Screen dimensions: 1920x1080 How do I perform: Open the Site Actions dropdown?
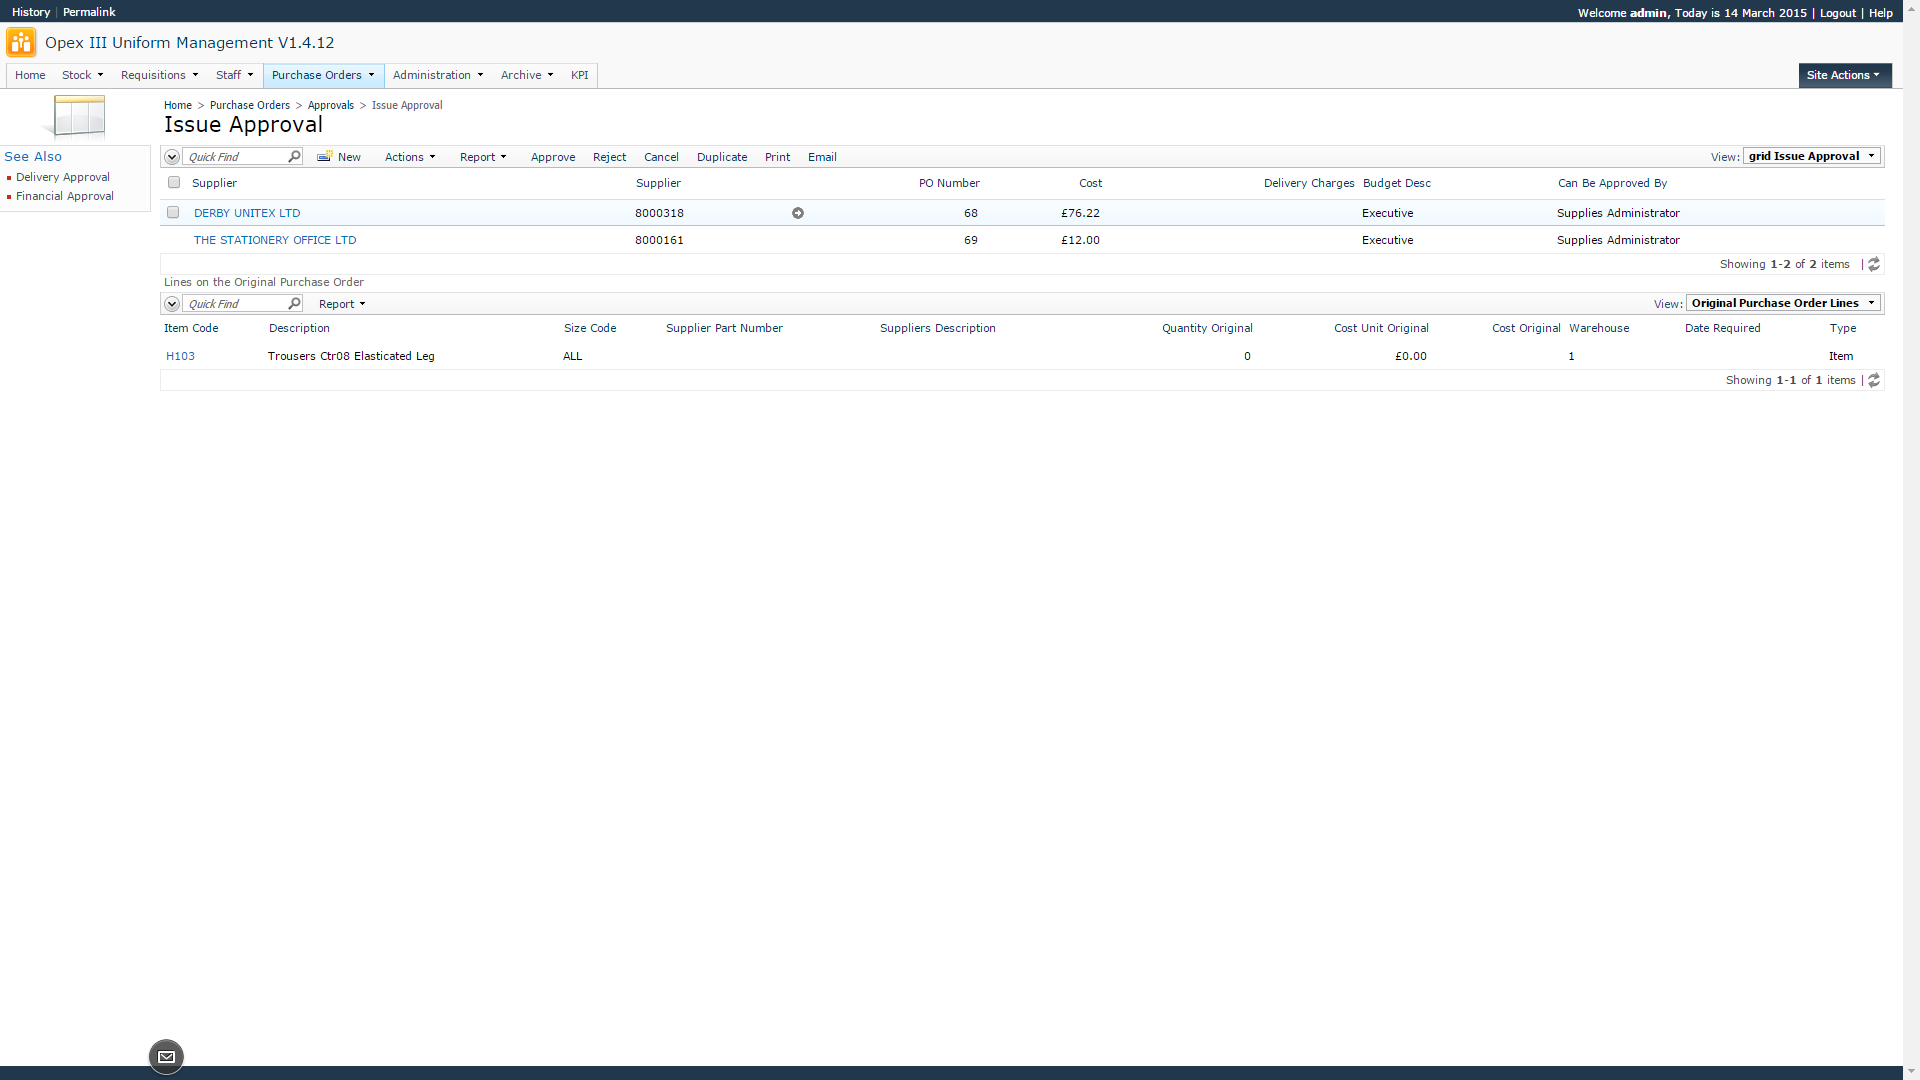1843,76
